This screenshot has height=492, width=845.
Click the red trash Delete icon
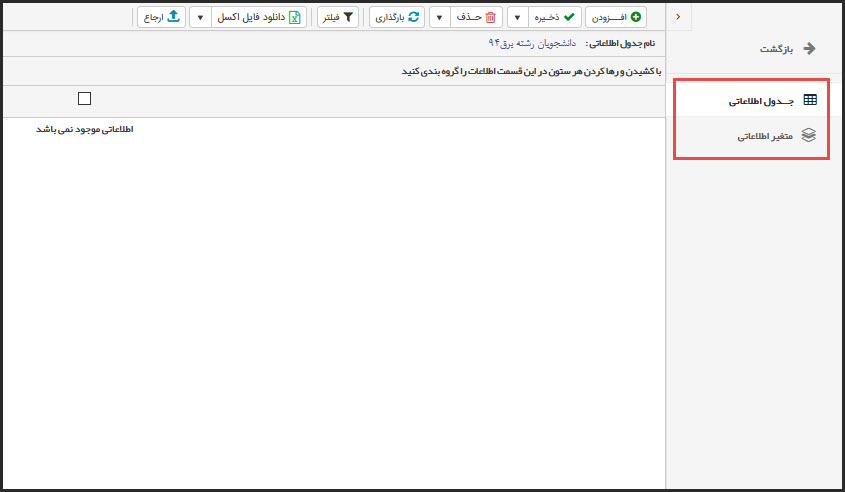coord(490,17)
